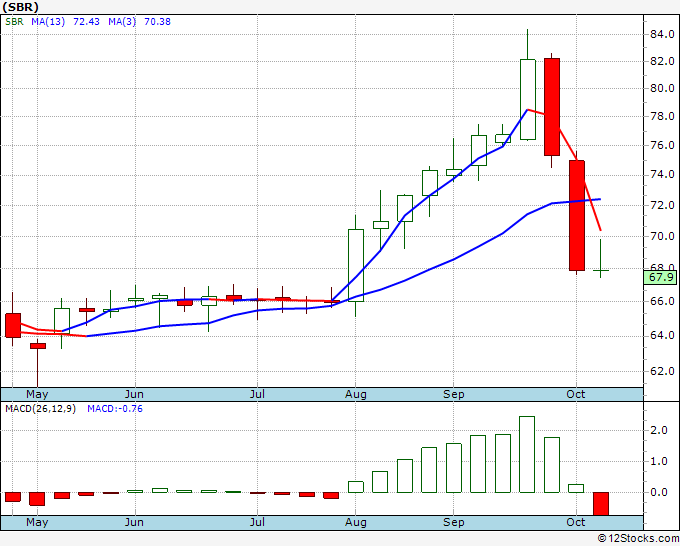Click the (SBR) chart title

point(20,7)
